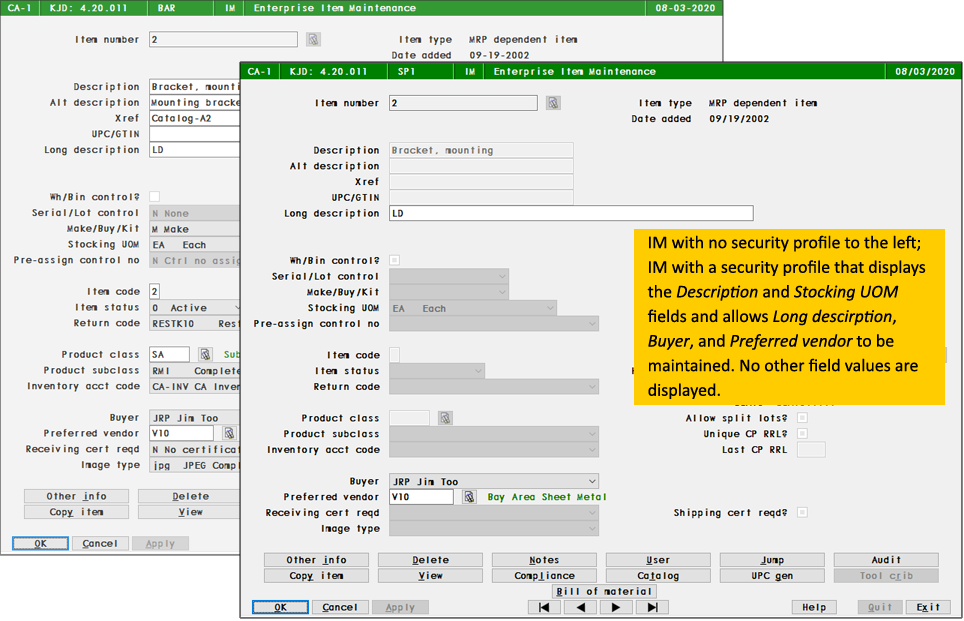This screenshot has height=621, width=964.
Task: Open Preferred vendor lookup in back window
Action: point(229,433)
